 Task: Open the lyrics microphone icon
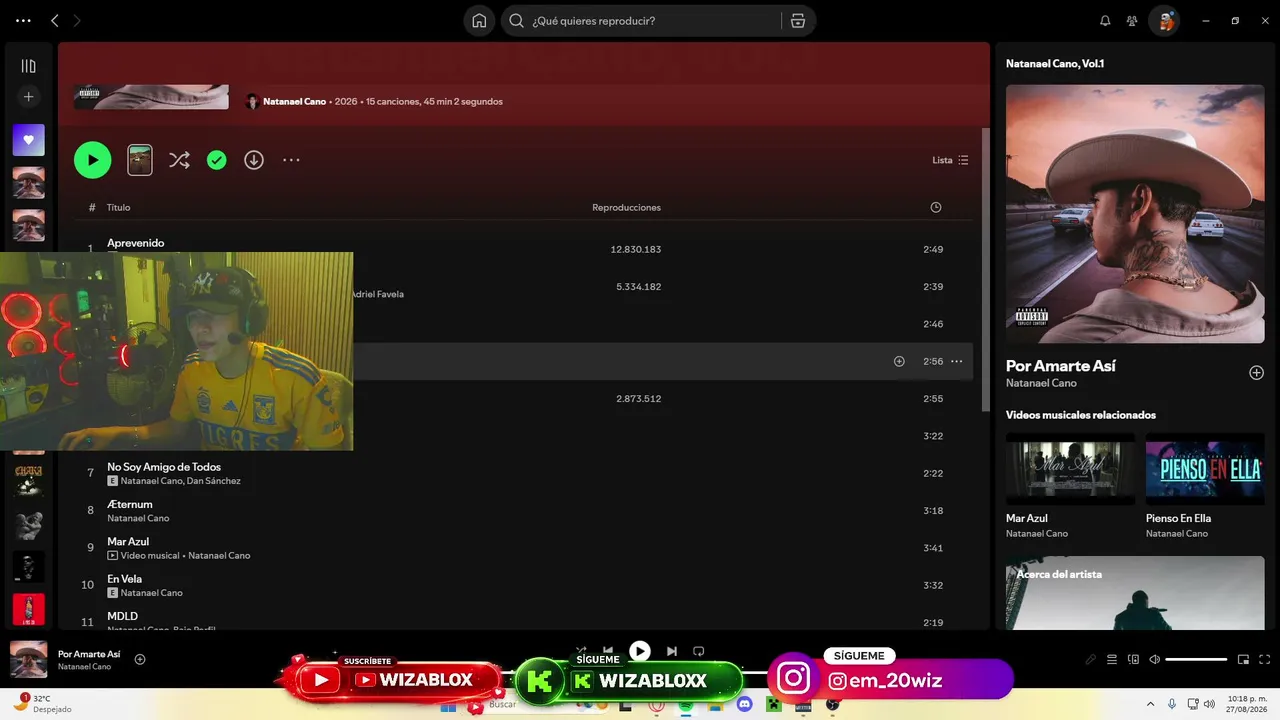click(x=1091, y=660)
